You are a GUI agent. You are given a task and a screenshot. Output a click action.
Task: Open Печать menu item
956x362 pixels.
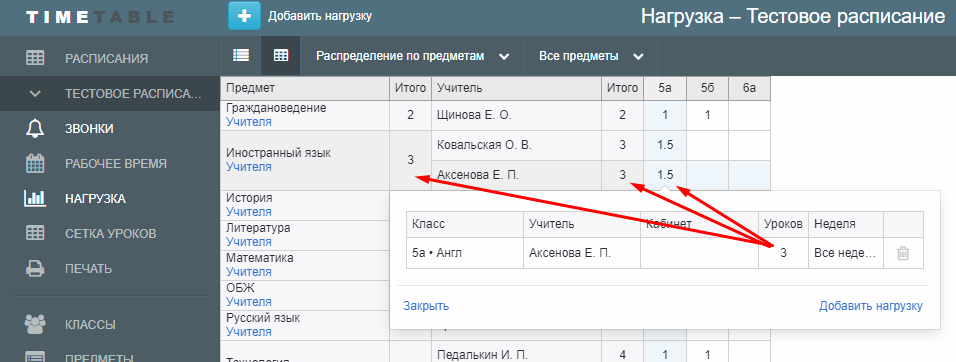click(x=88, y=268)
